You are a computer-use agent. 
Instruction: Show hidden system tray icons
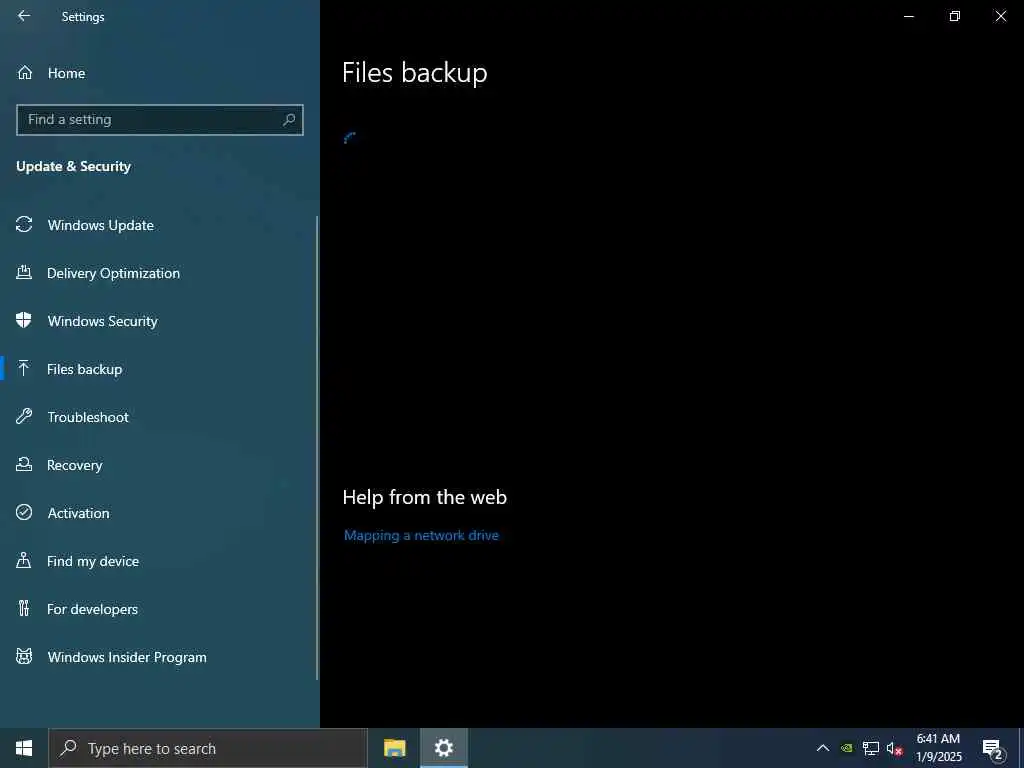[x=823, y=748]
